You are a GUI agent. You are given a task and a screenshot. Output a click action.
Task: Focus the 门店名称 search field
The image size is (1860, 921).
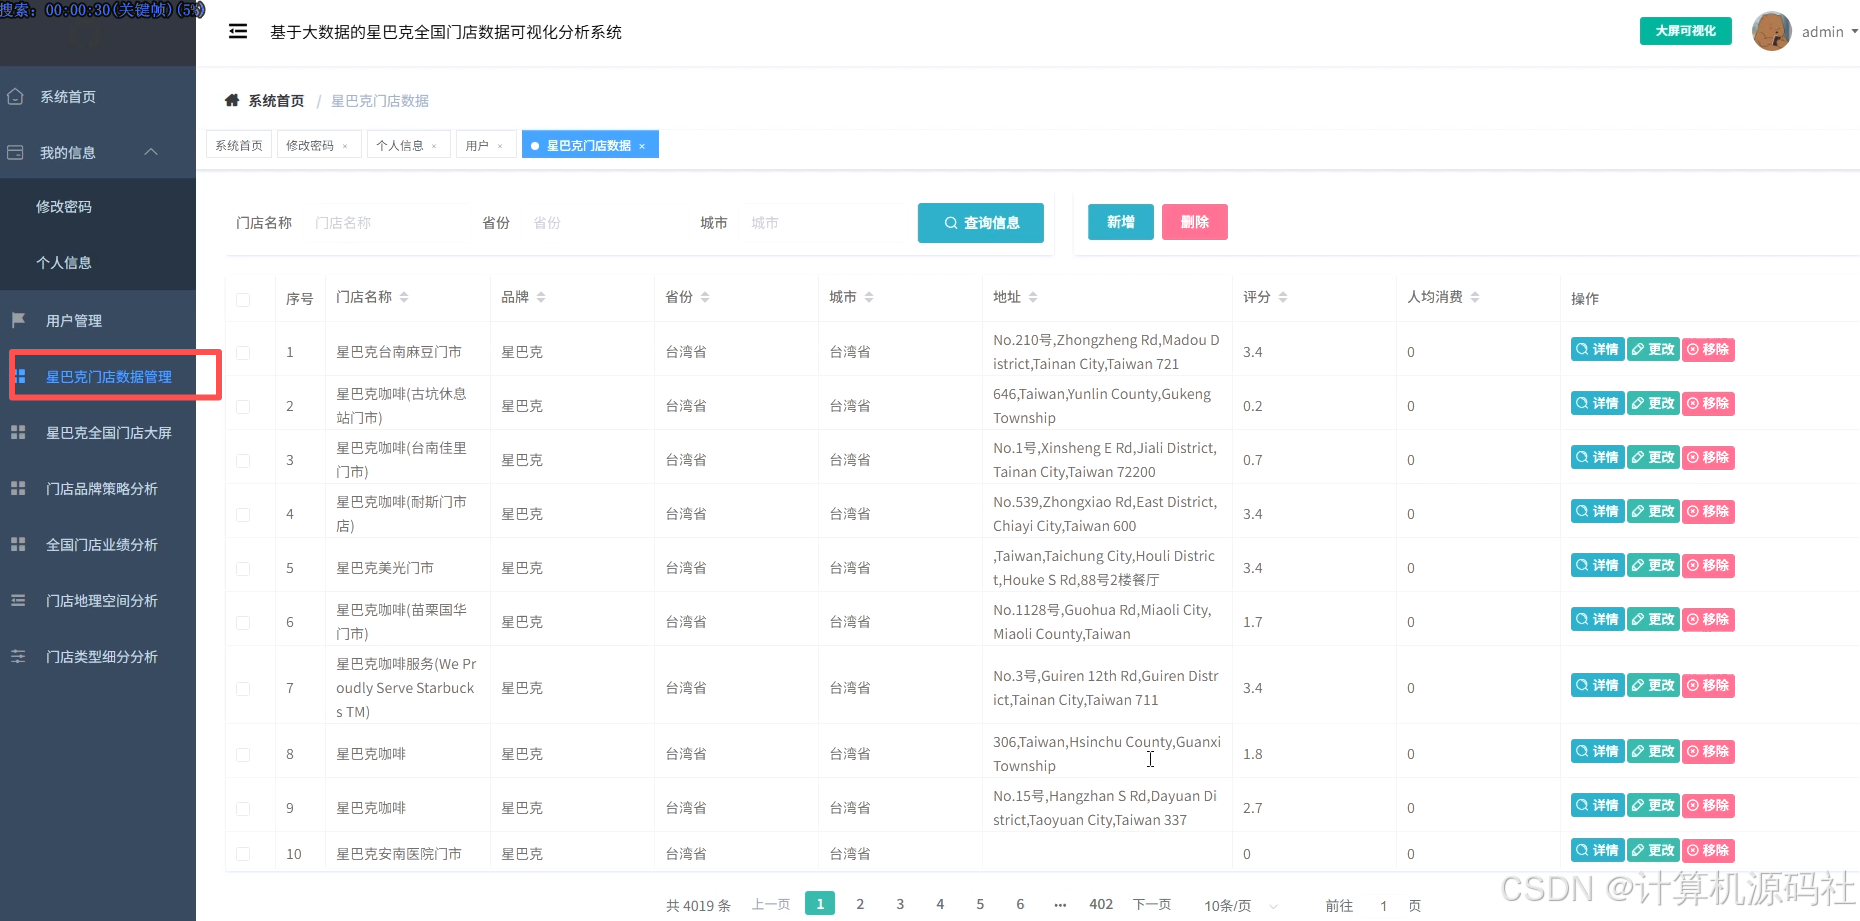(x=385, y=223)
